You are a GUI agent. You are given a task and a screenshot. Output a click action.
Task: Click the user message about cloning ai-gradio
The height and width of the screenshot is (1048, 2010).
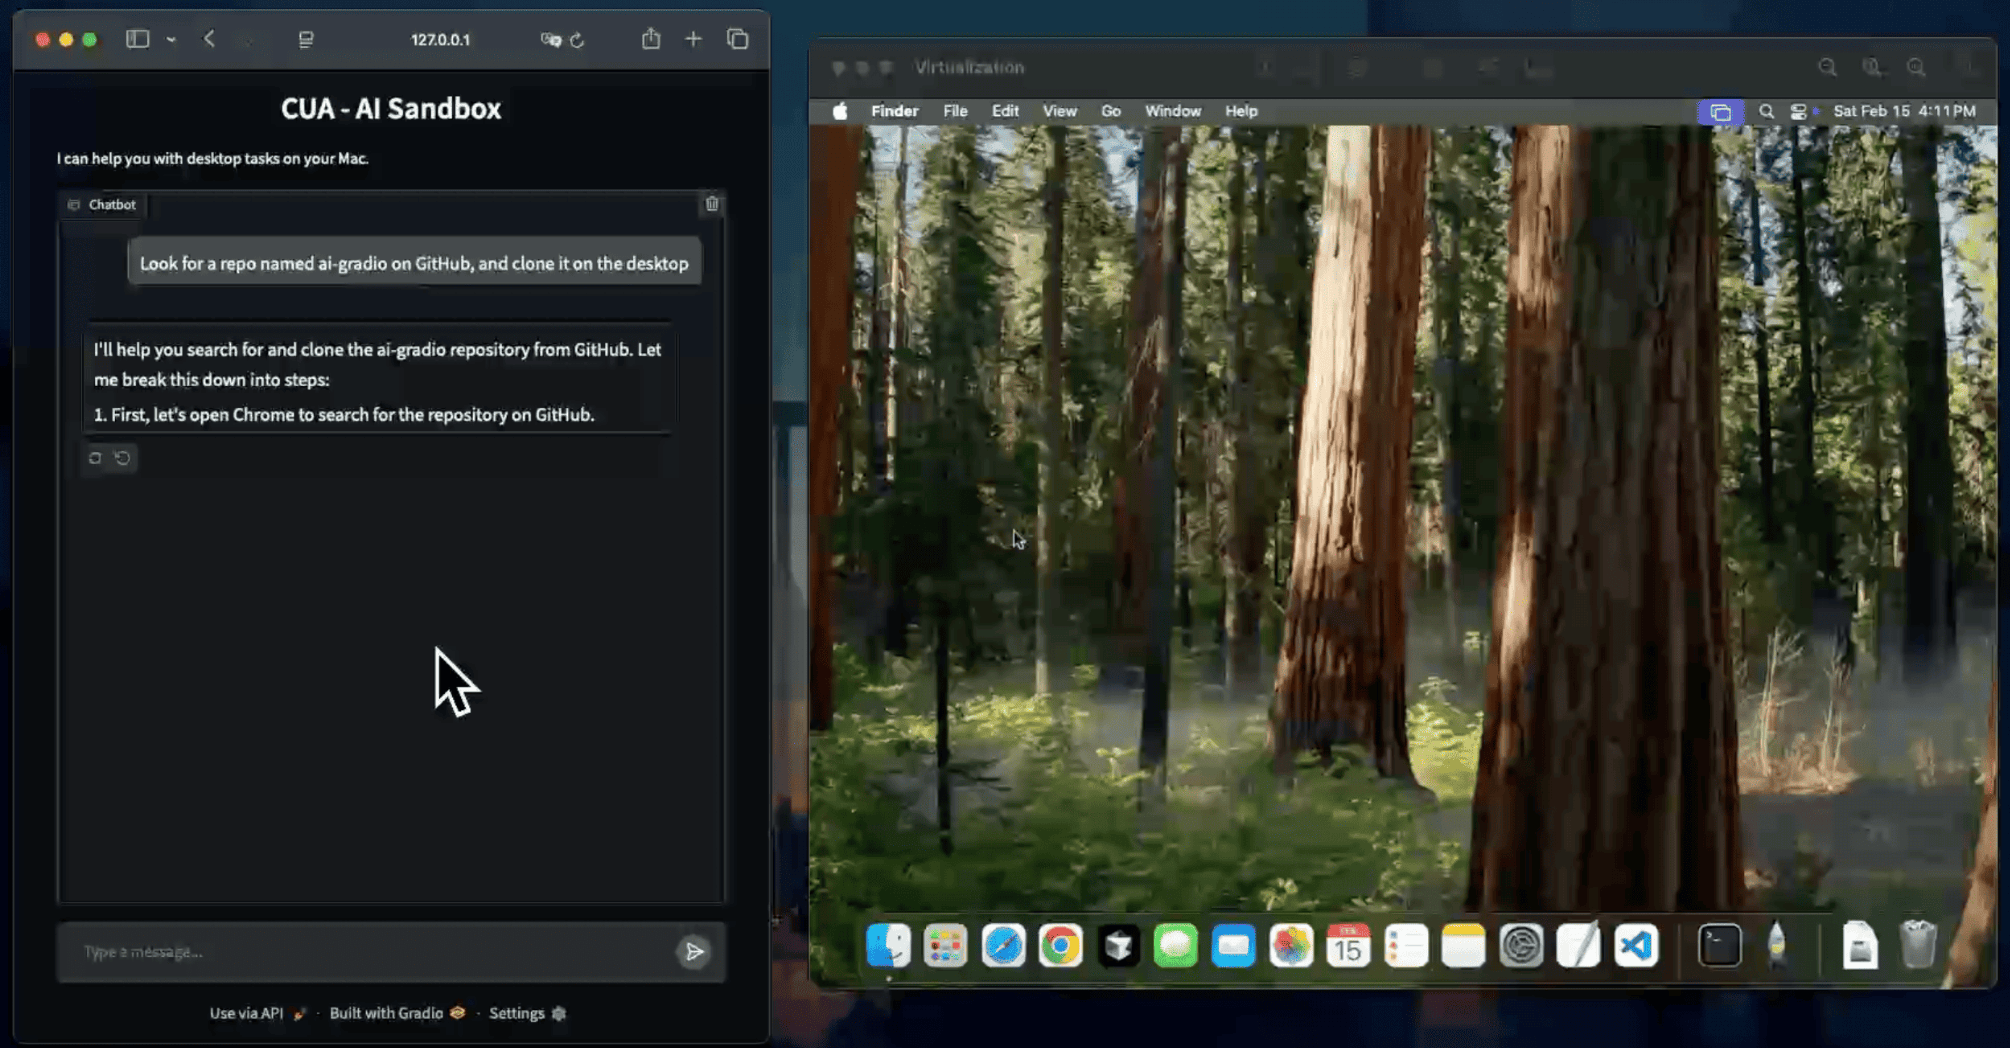414,263
